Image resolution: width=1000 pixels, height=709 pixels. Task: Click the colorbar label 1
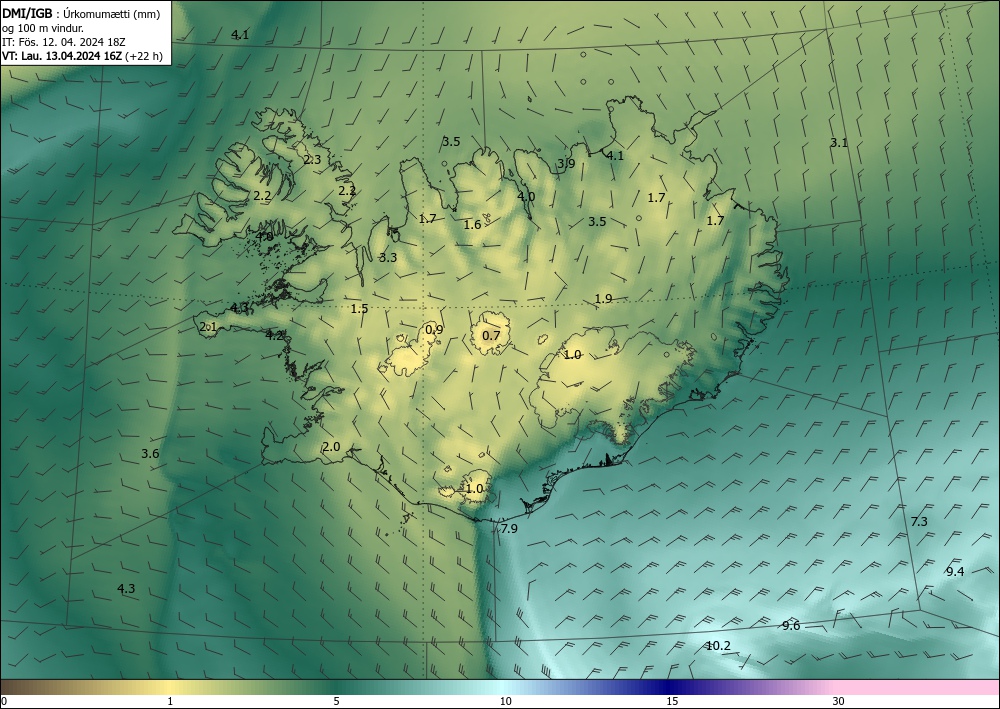pyautogui.click(x=170, y=701)
